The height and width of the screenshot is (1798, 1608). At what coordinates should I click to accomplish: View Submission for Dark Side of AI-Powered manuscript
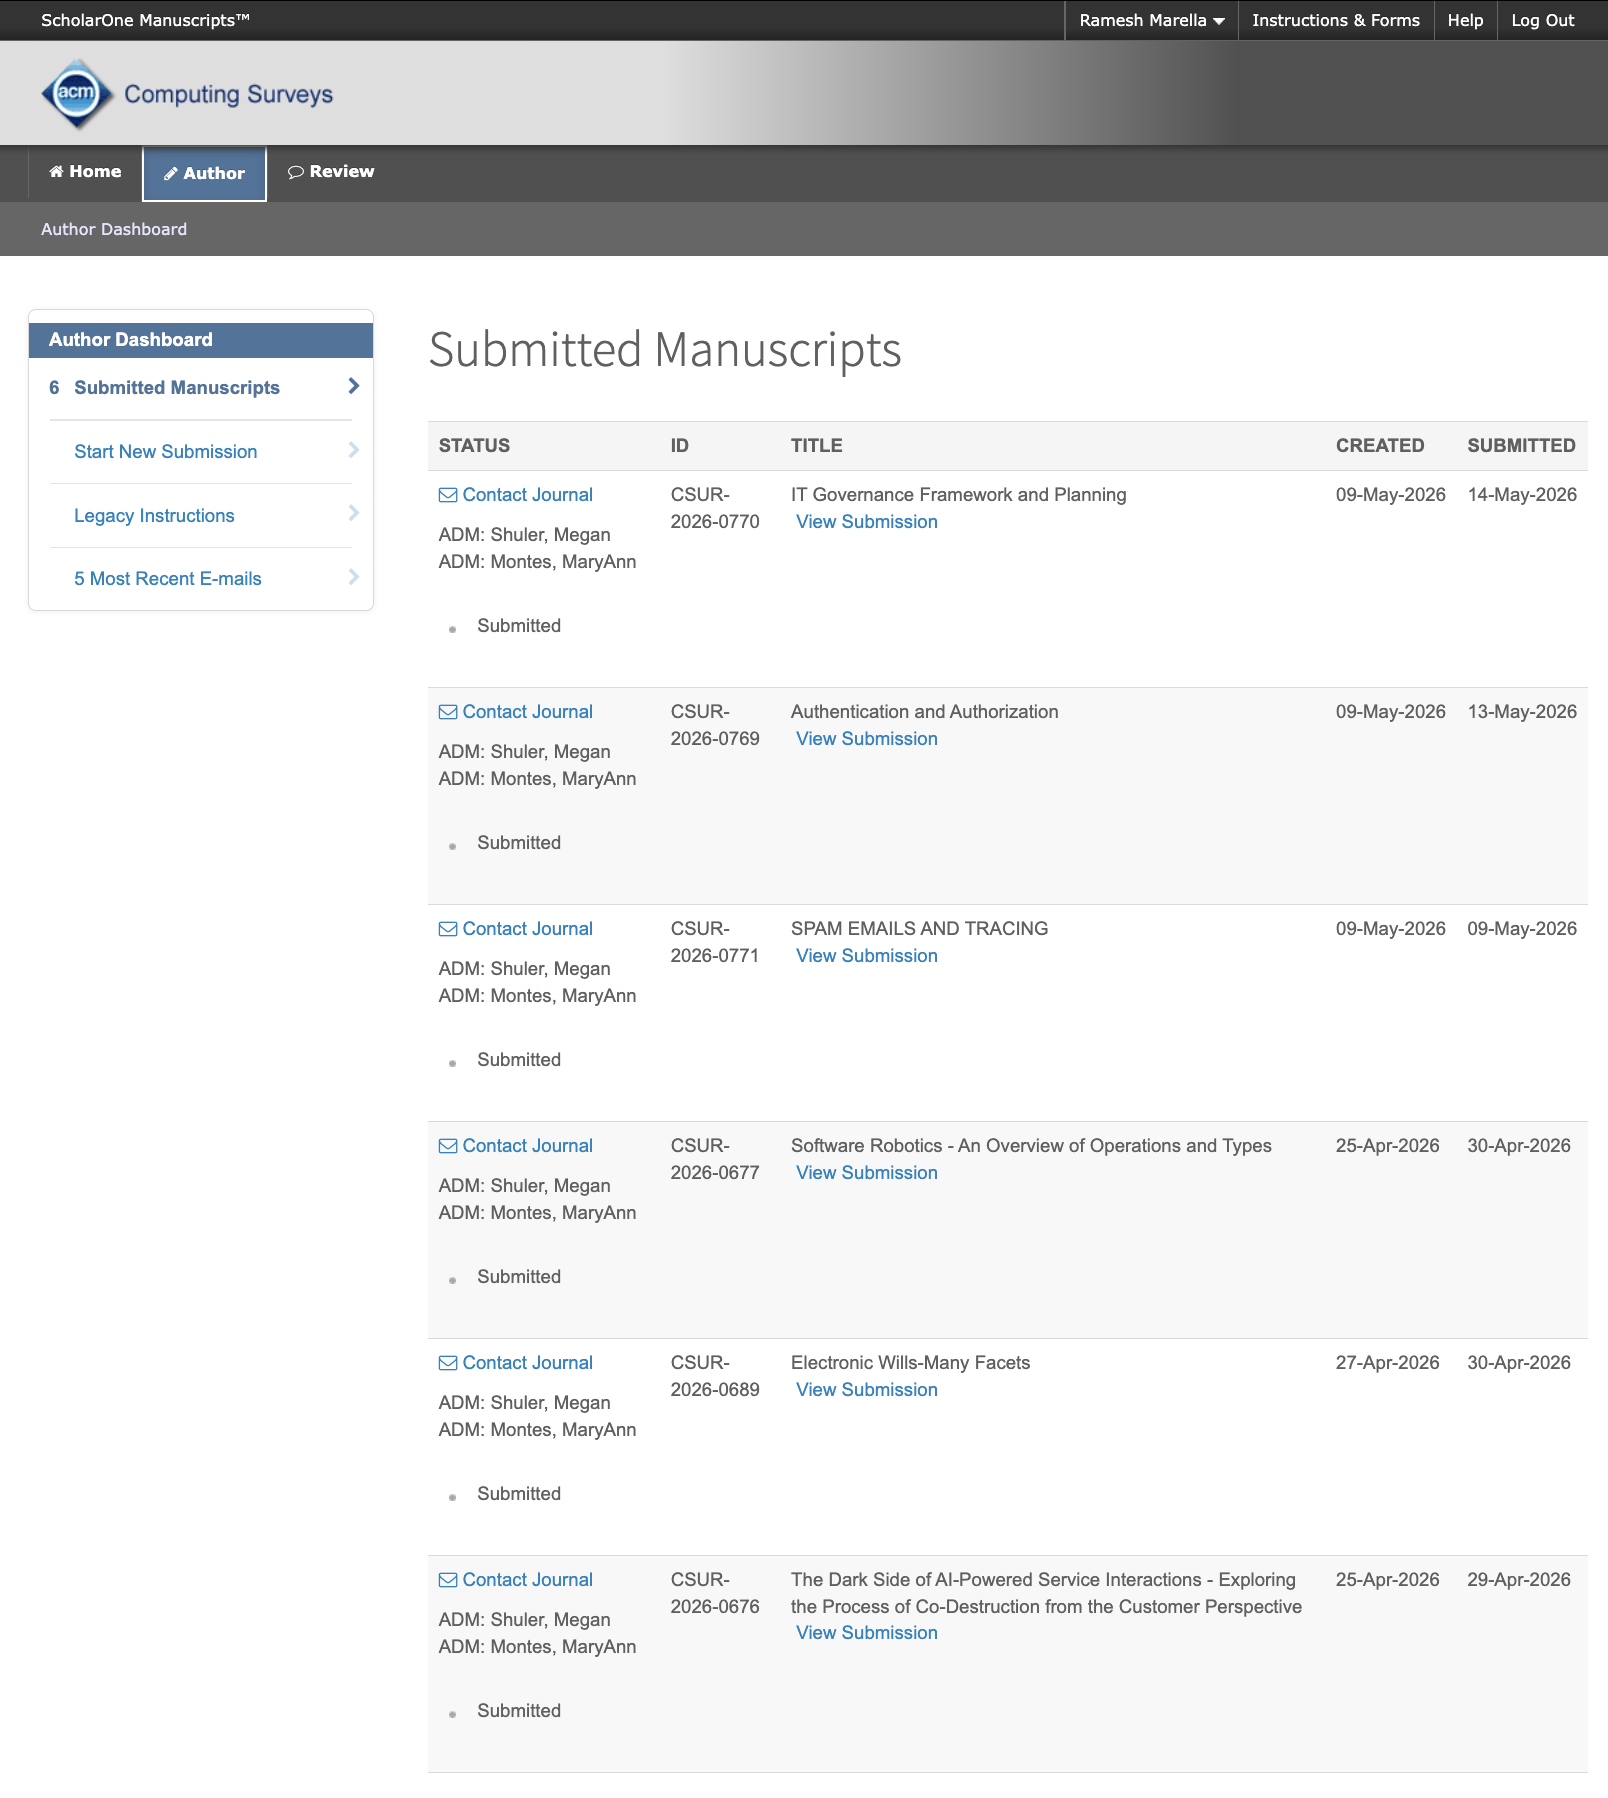(866, 1633)
